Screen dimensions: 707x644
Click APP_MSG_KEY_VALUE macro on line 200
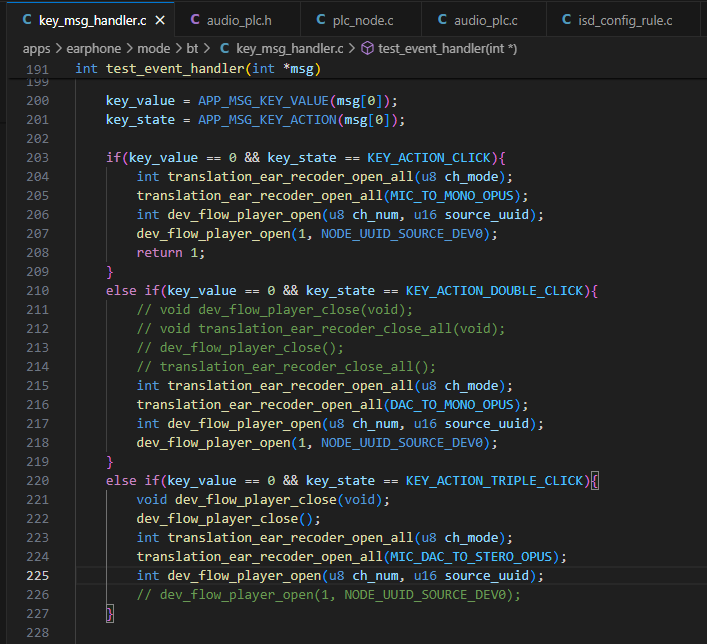tap(263, 101)
